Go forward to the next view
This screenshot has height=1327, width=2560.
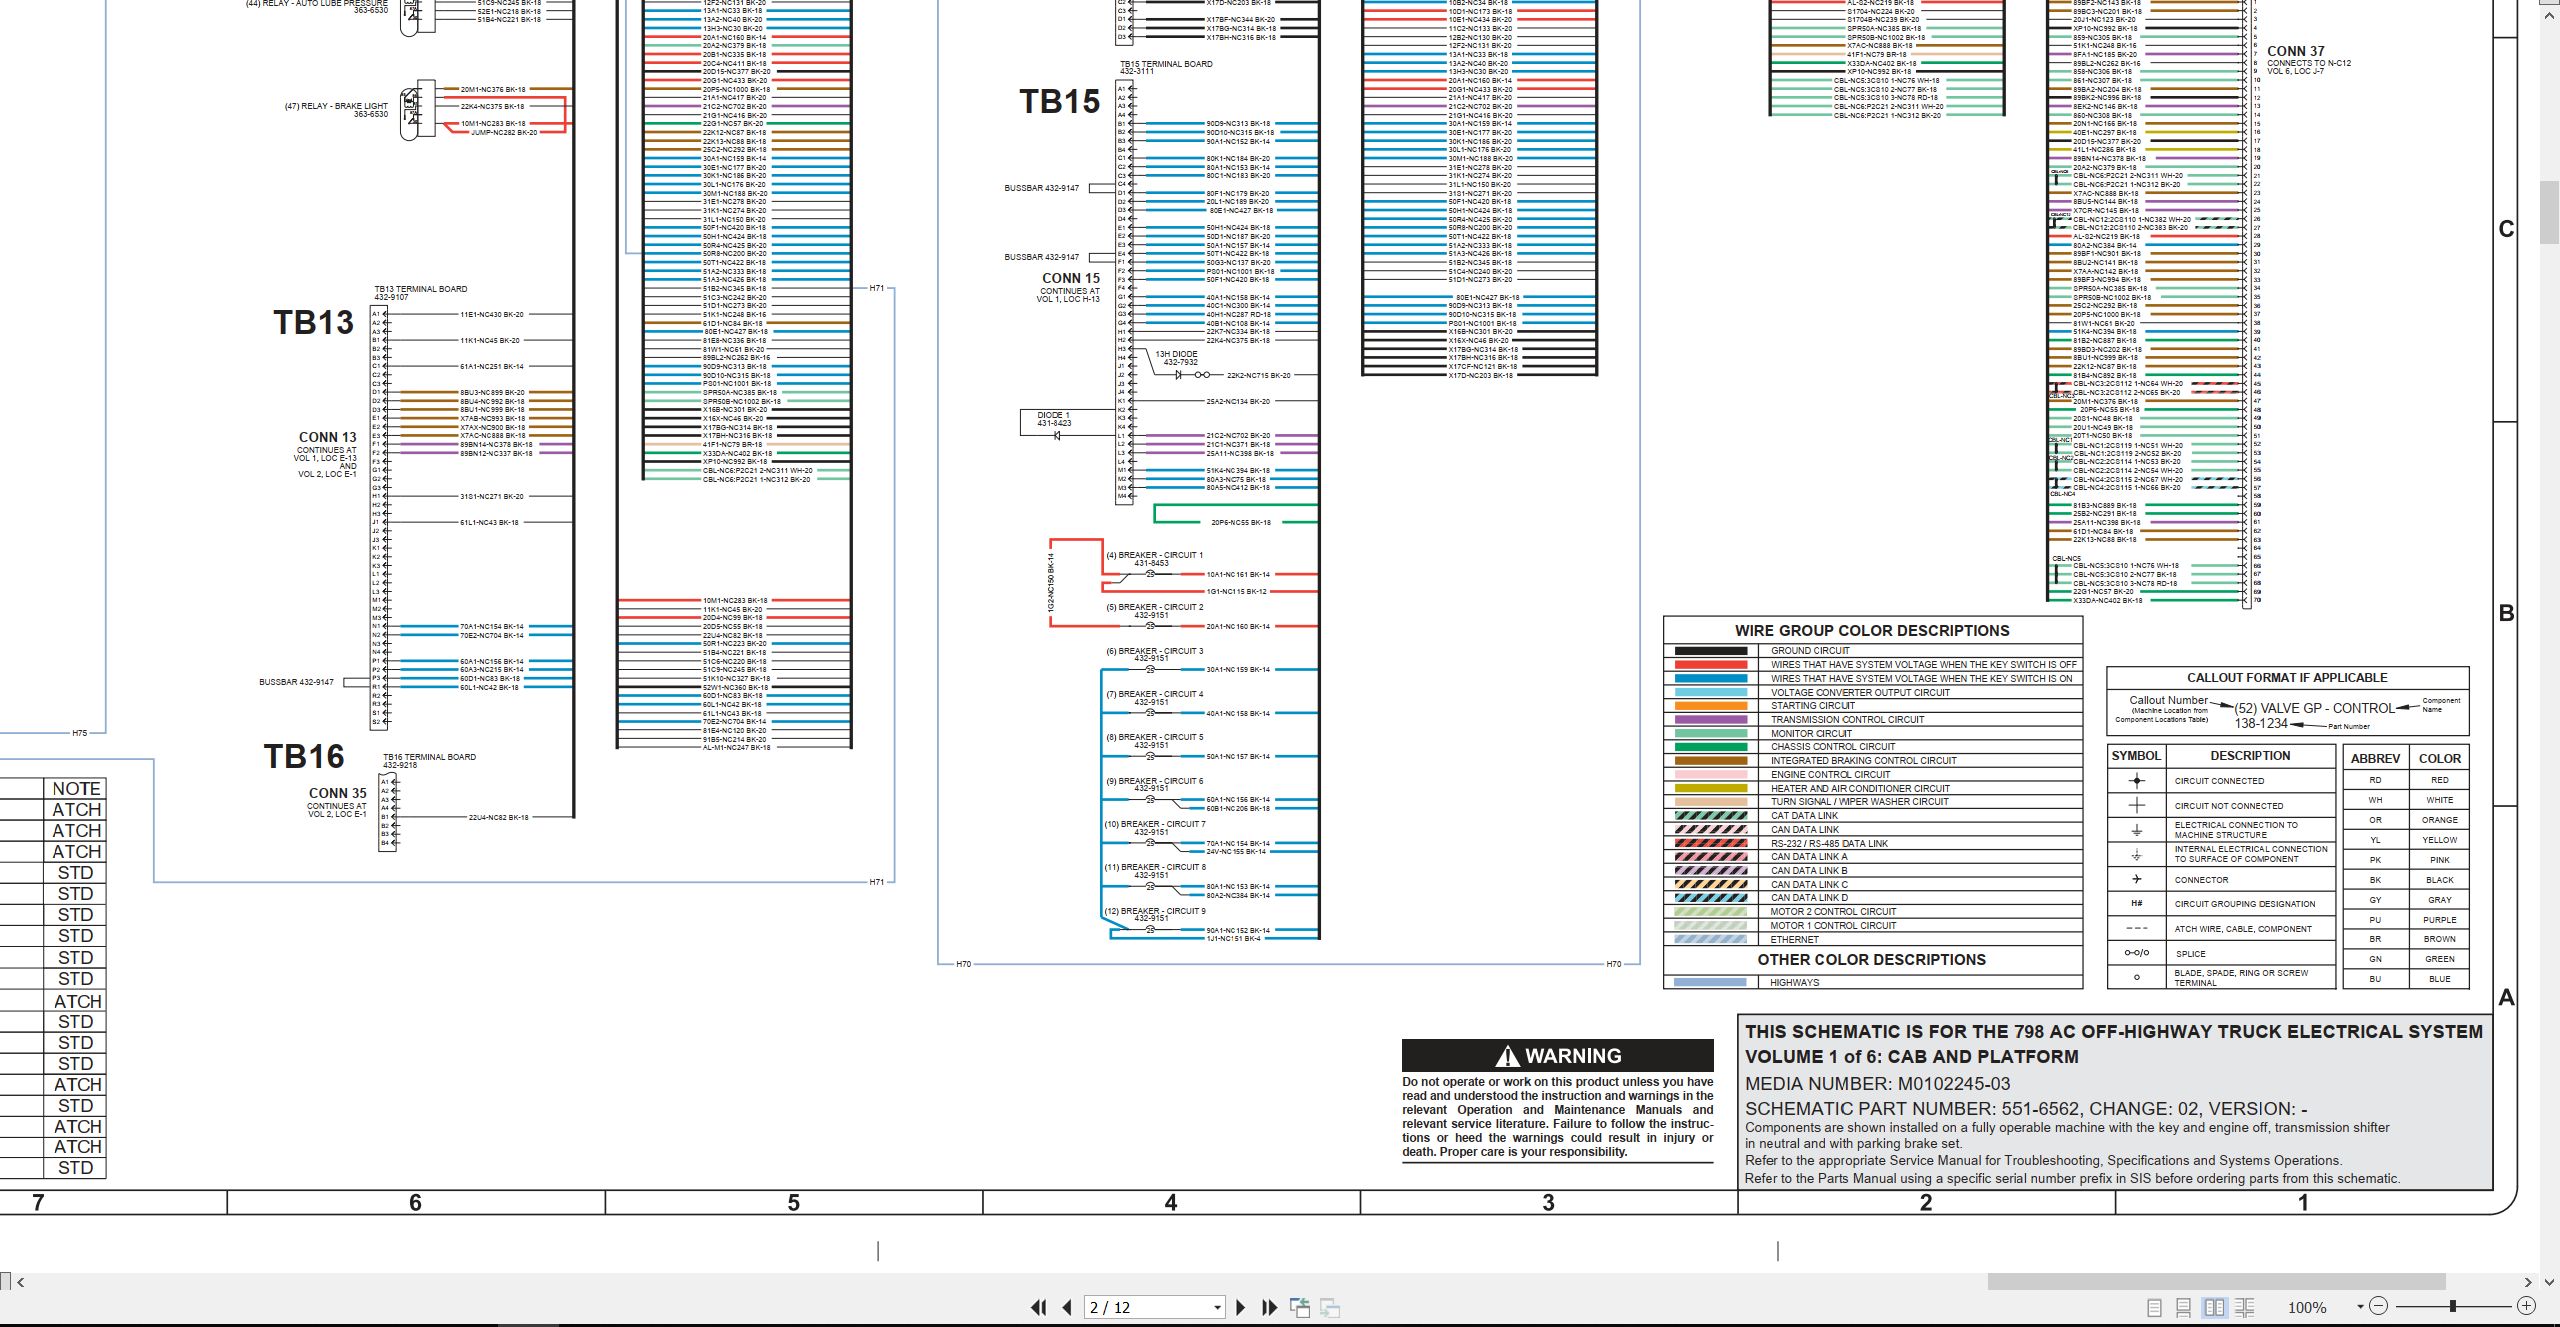point(1330,1307)
